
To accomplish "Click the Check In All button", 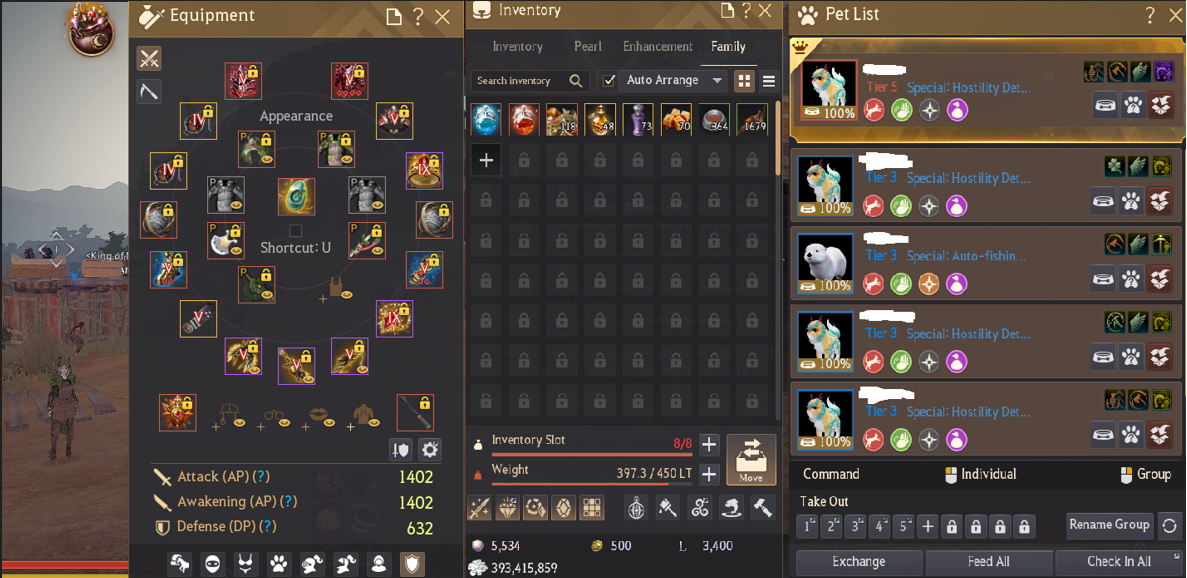I will tap(1119, 562).
